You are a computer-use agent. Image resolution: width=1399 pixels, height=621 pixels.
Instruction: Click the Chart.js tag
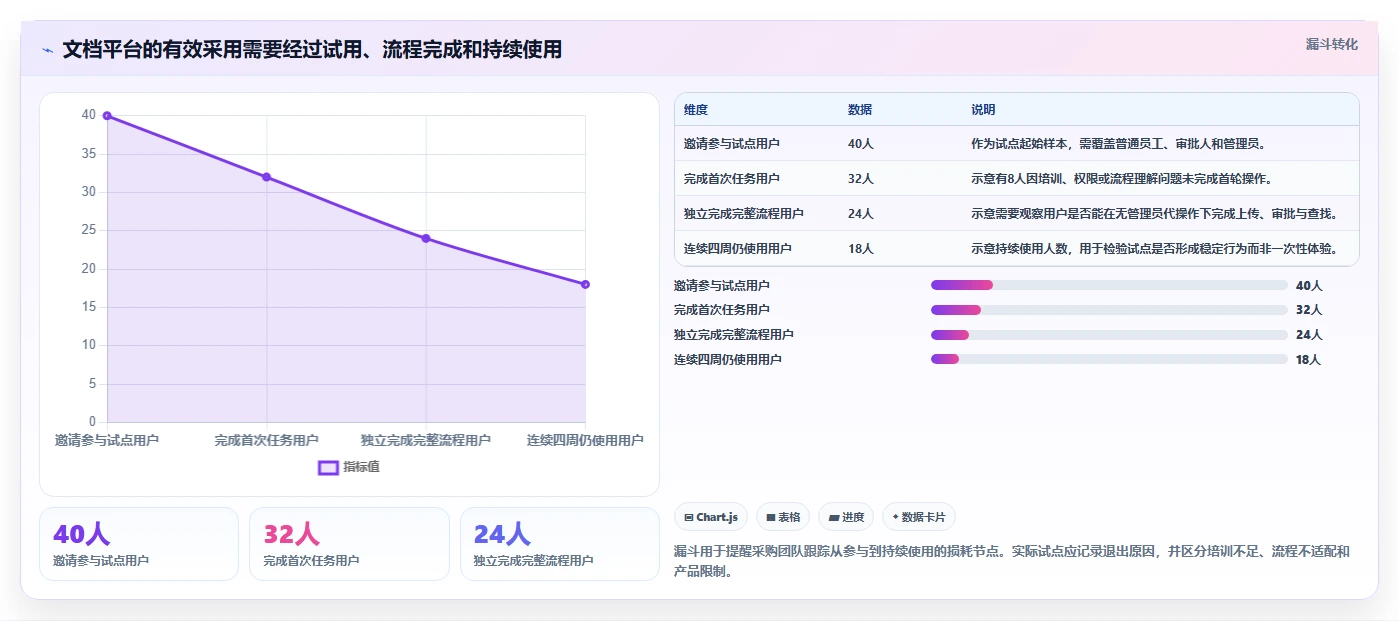click(711, 517)
